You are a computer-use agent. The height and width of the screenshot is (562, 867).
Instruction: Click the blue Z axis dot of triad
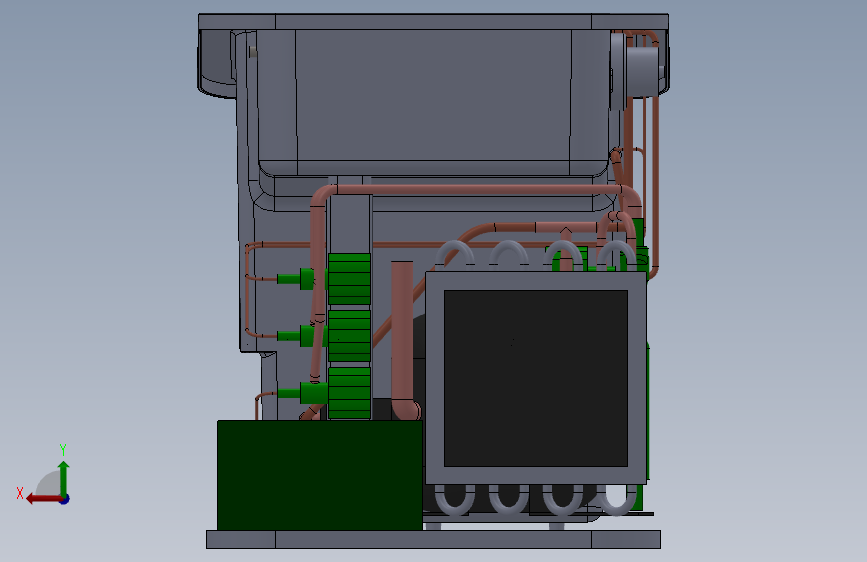65,500
